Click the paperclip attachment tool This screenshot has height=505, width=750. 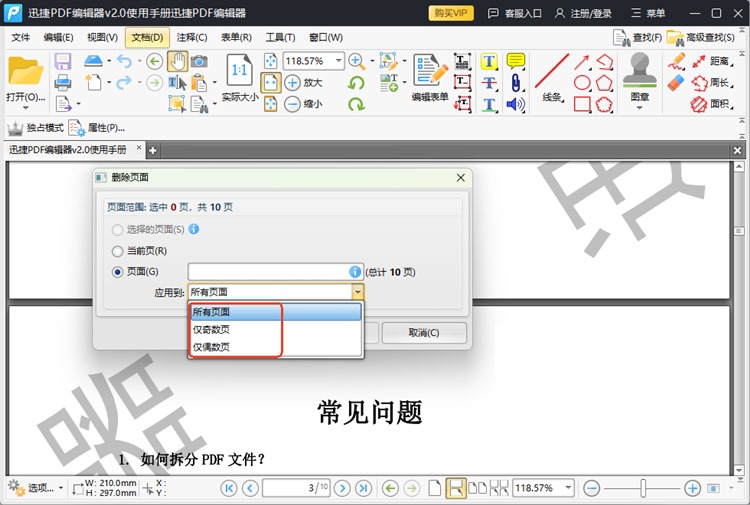click(x=516, y=83)
